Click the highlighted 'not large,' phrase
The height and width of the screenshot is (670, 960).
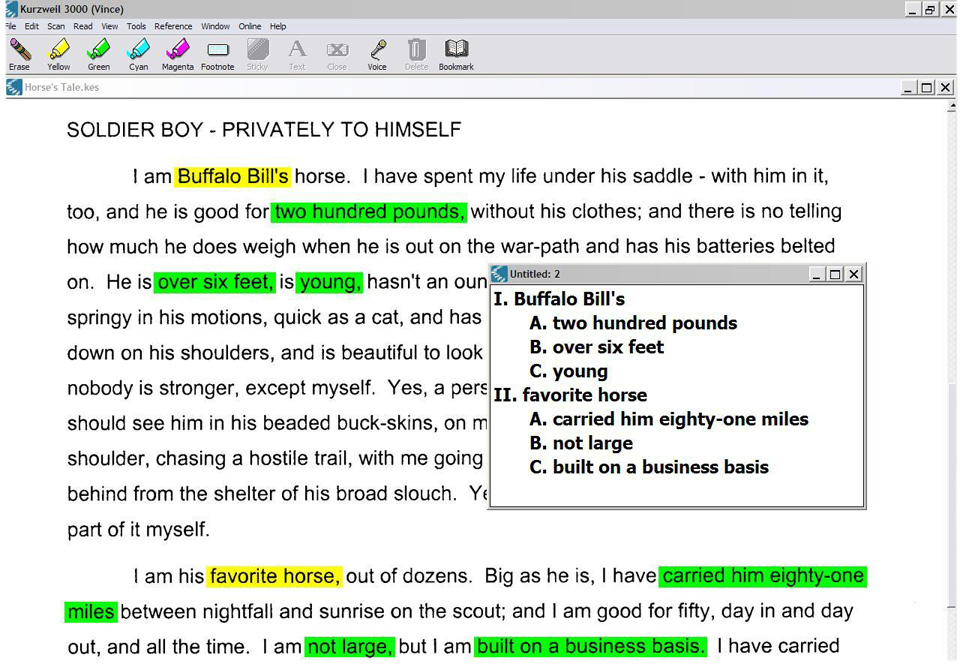pos(350,647)
